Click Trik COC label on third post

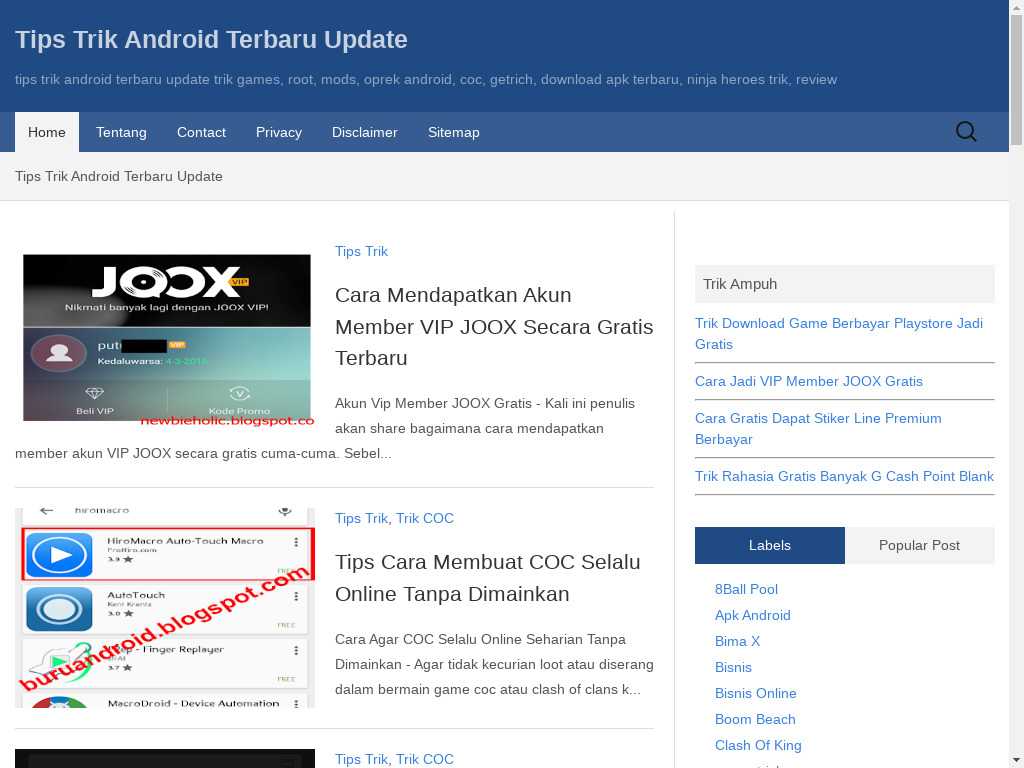coord(424,759)
